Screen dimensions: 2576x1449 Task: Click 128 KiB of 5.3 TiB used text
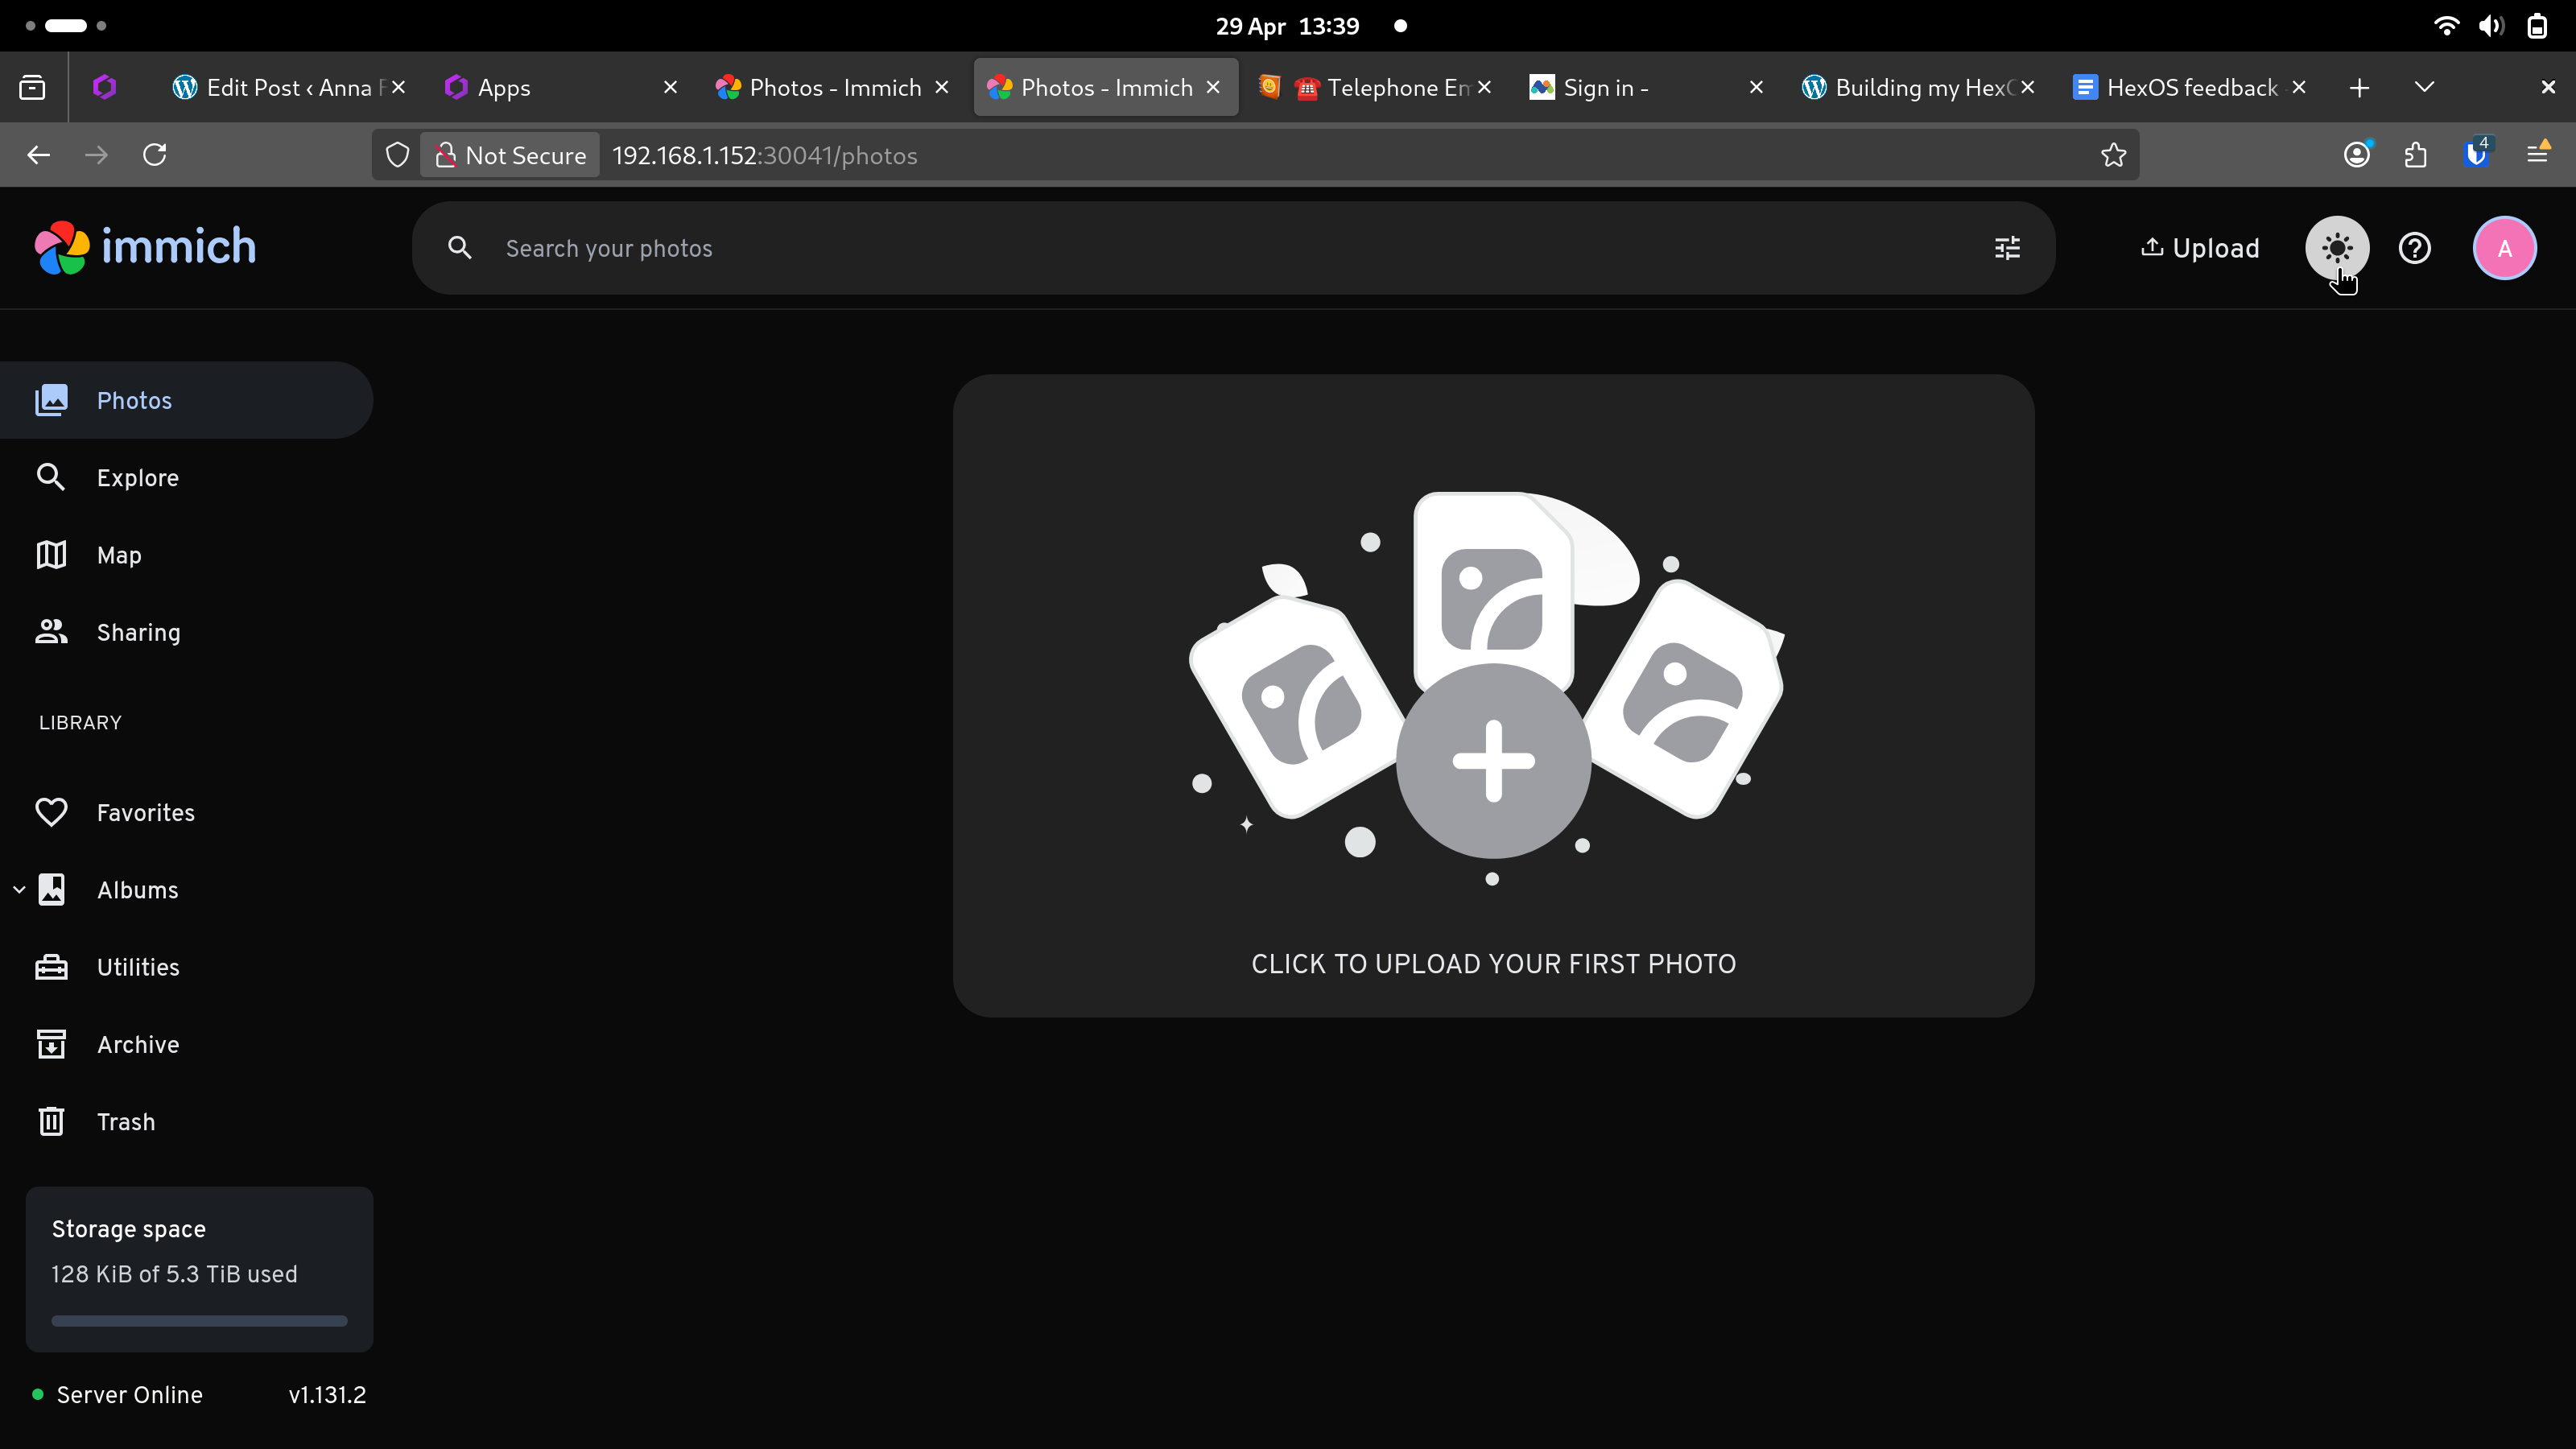coord(174,1274)
